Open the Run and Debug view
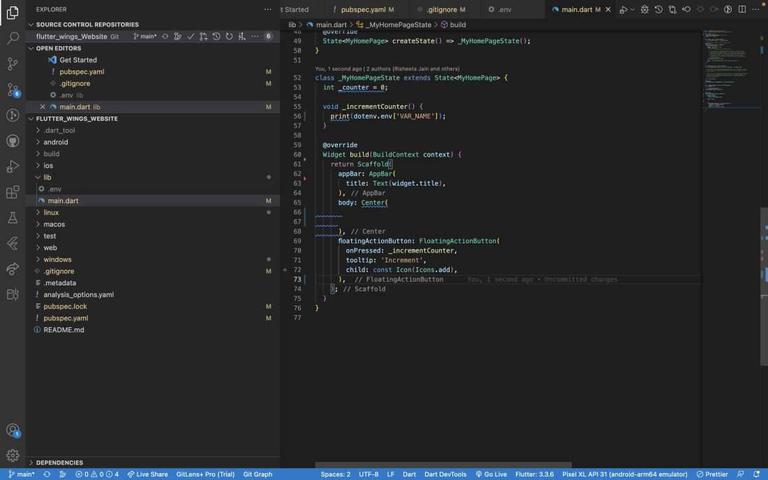Viewport: 768px width, 480px height. 13,166
